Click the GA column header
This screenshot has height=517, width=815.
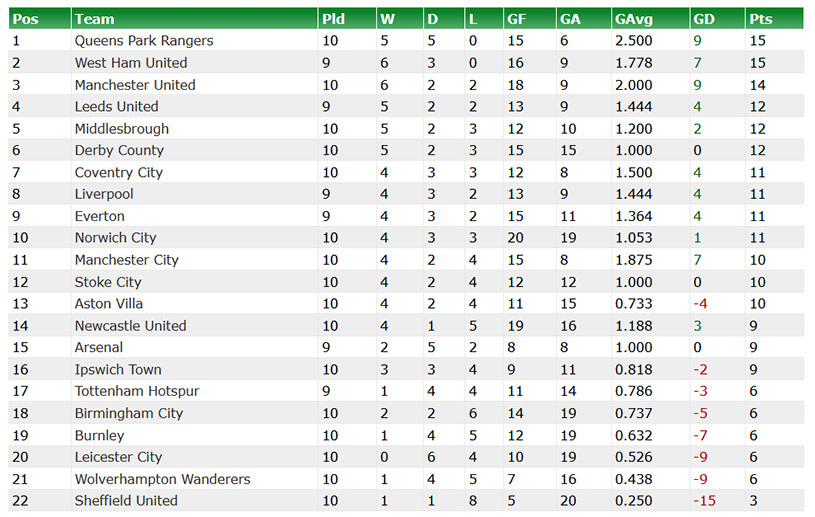point(570,19)
